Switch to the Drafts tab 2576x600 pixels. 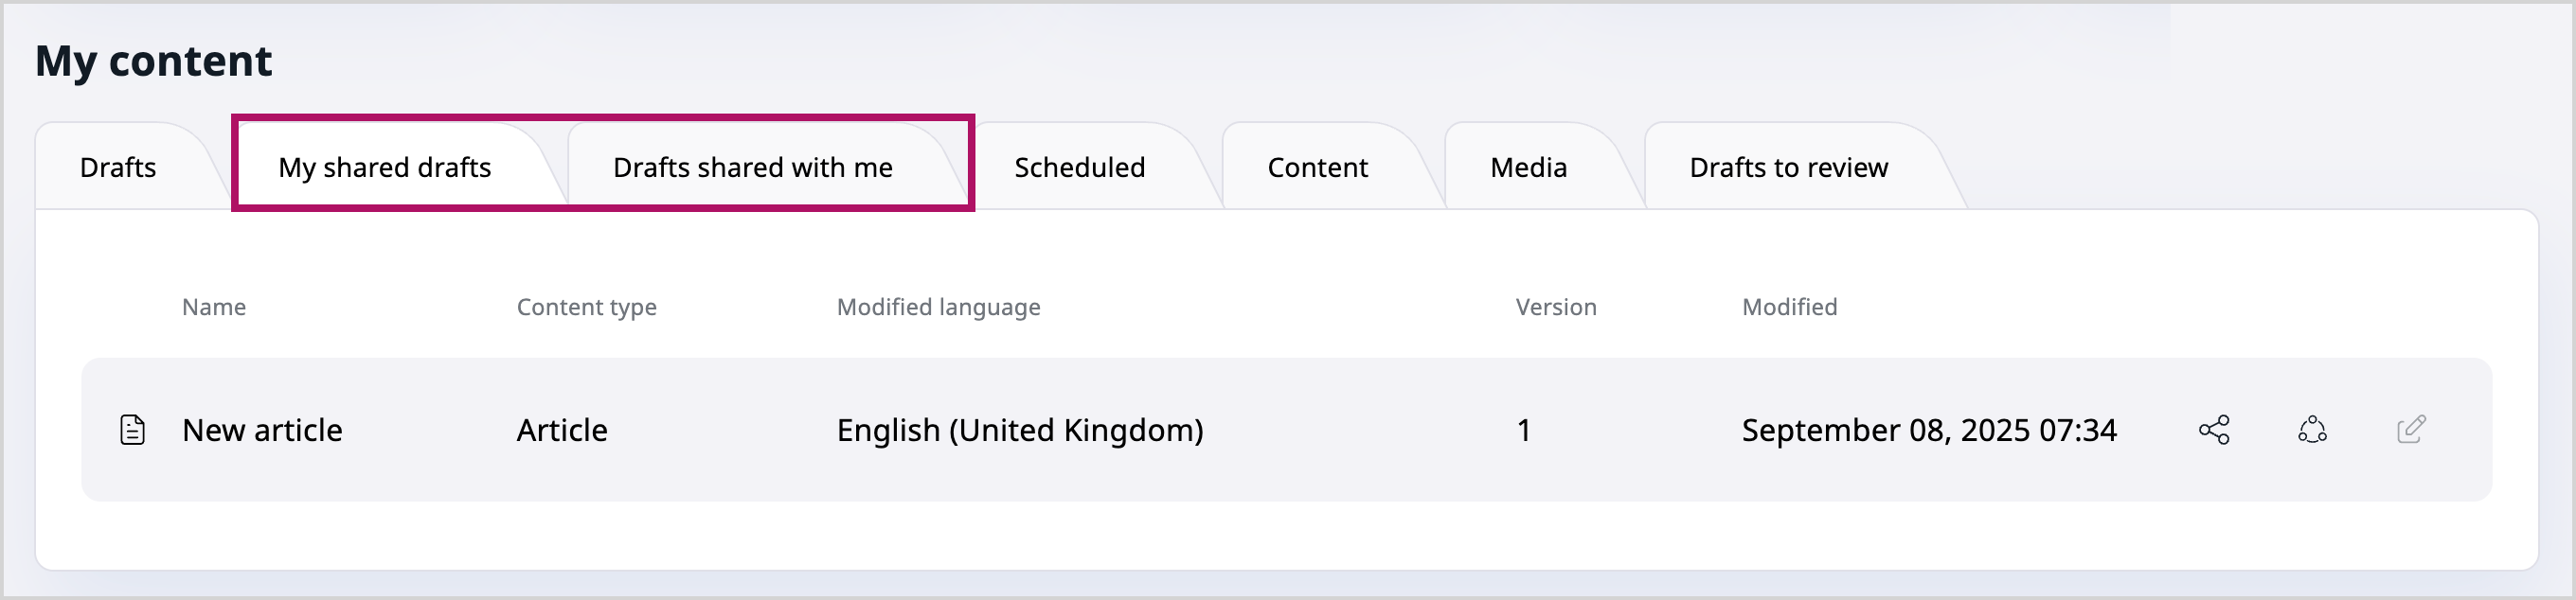tap(117, 167)
